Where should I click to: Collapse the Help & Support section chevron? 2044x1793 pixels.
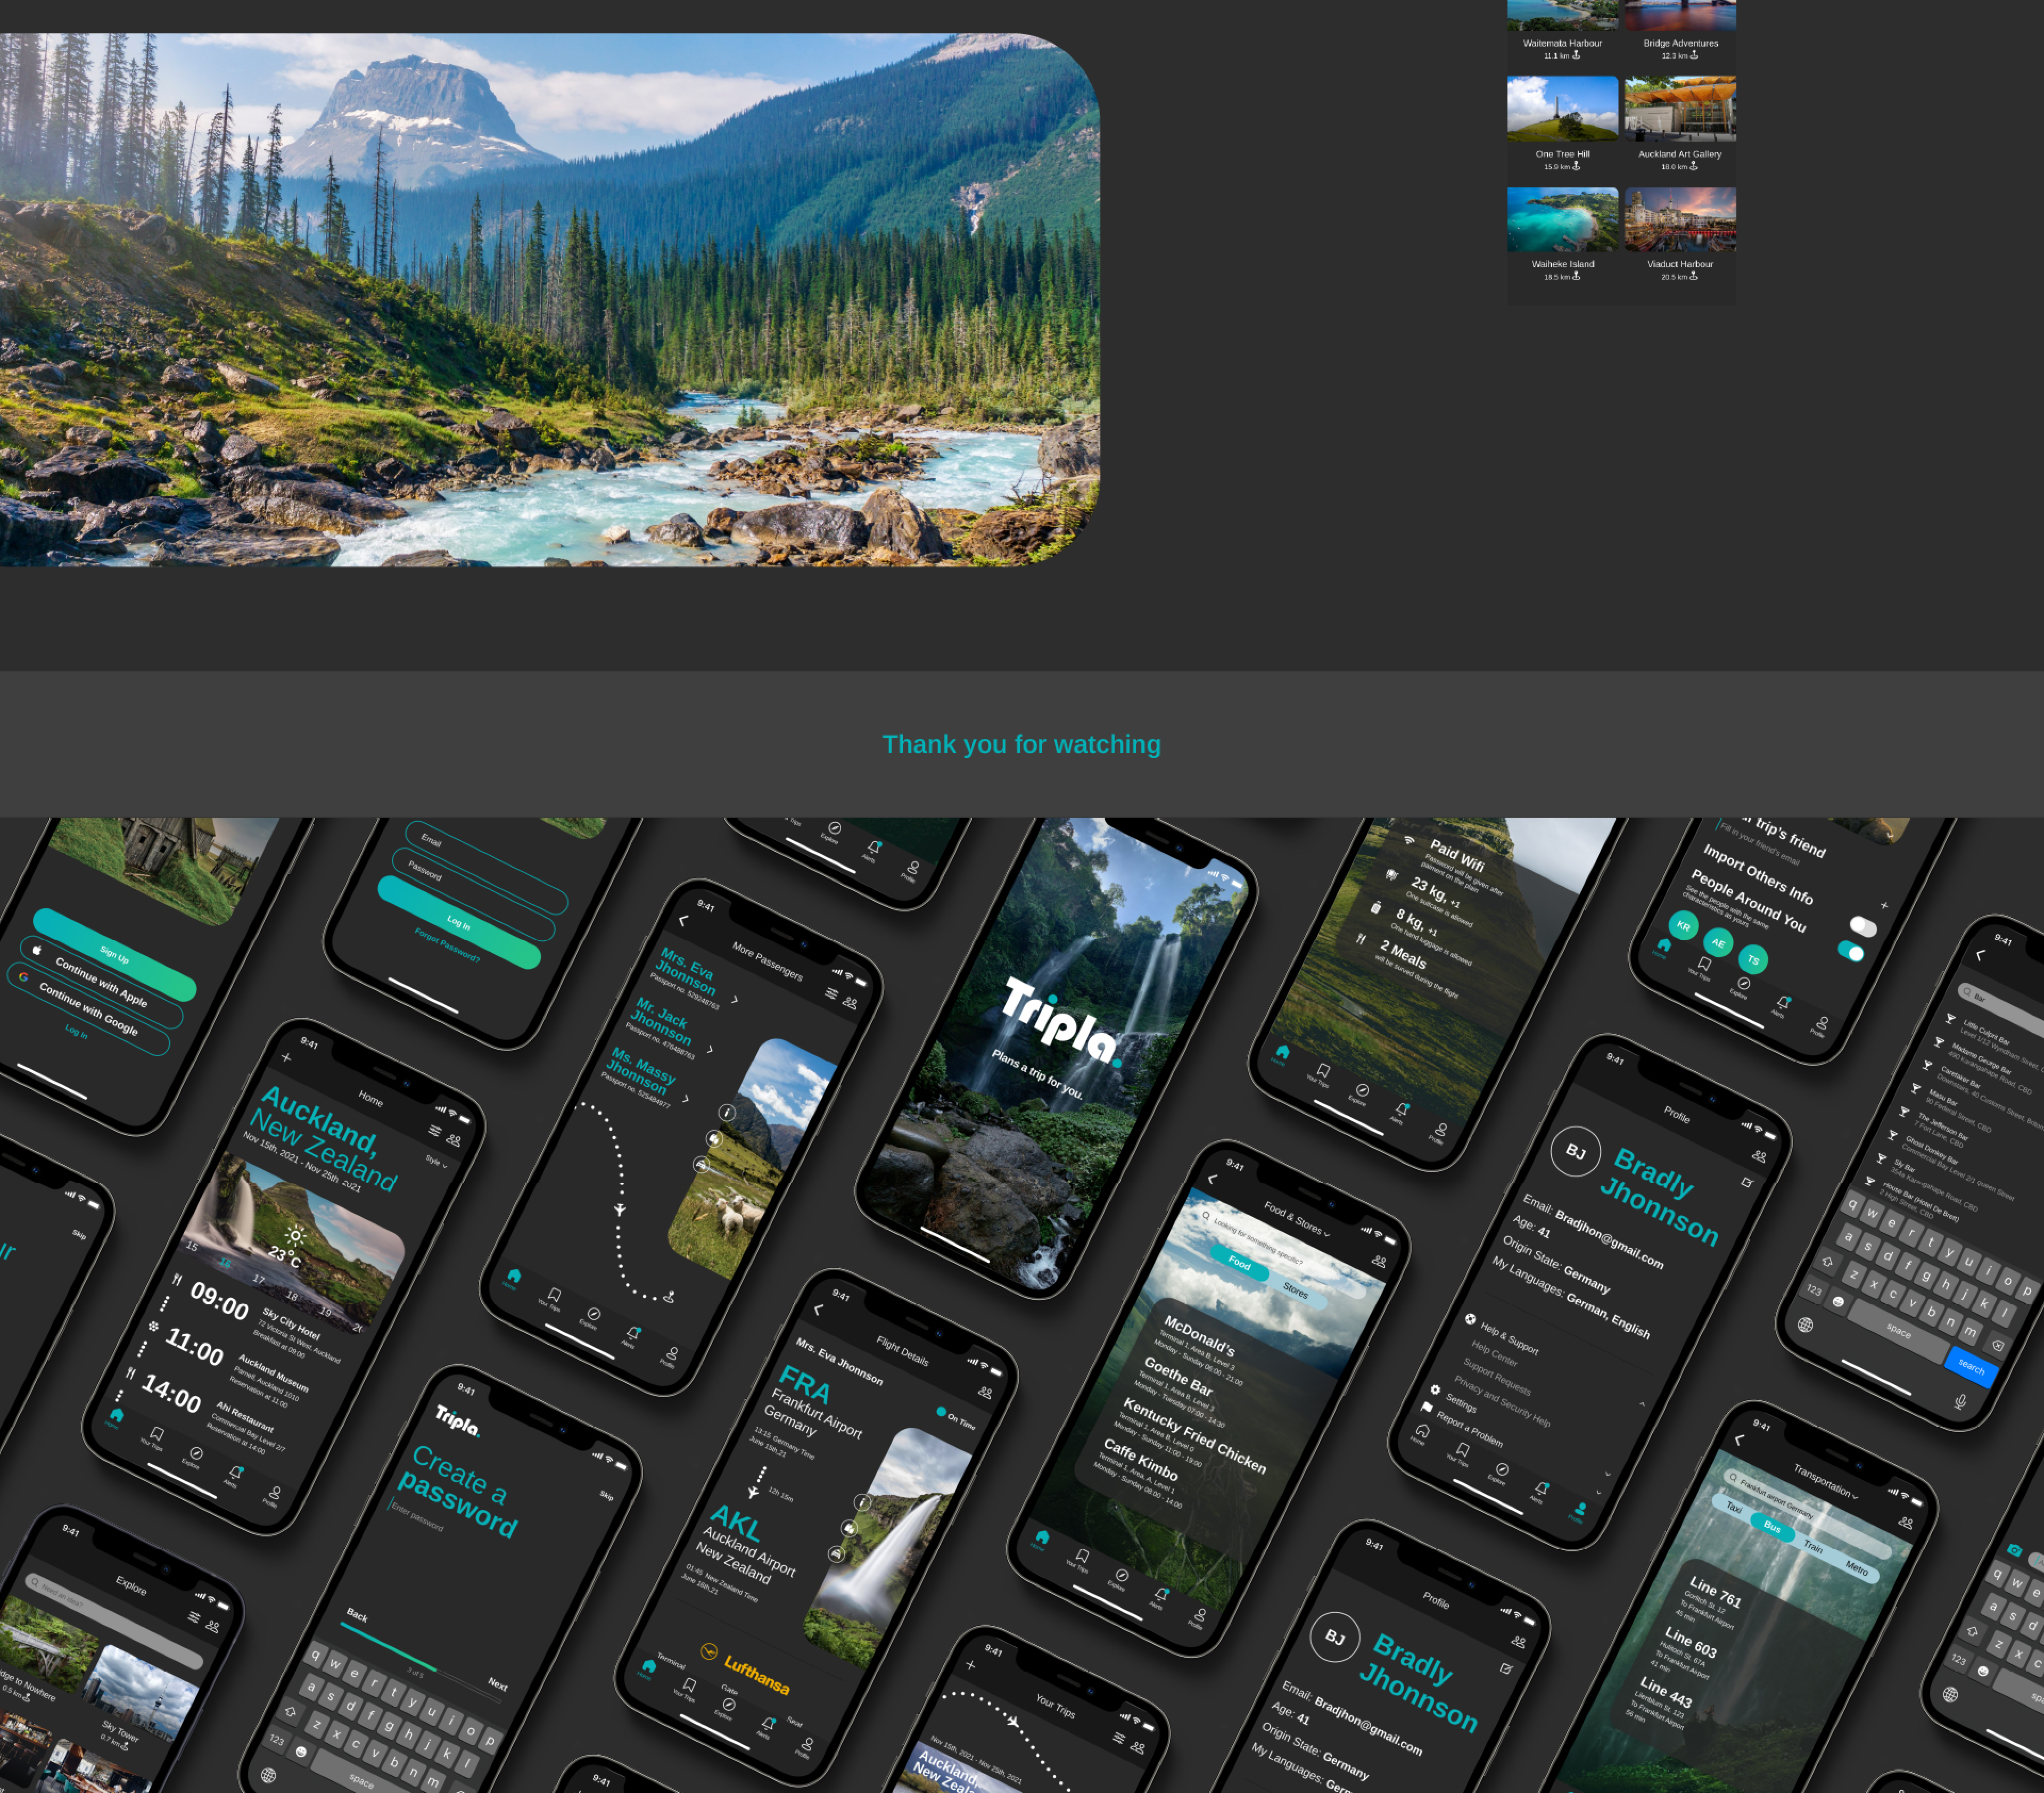coord(1641,1404)
